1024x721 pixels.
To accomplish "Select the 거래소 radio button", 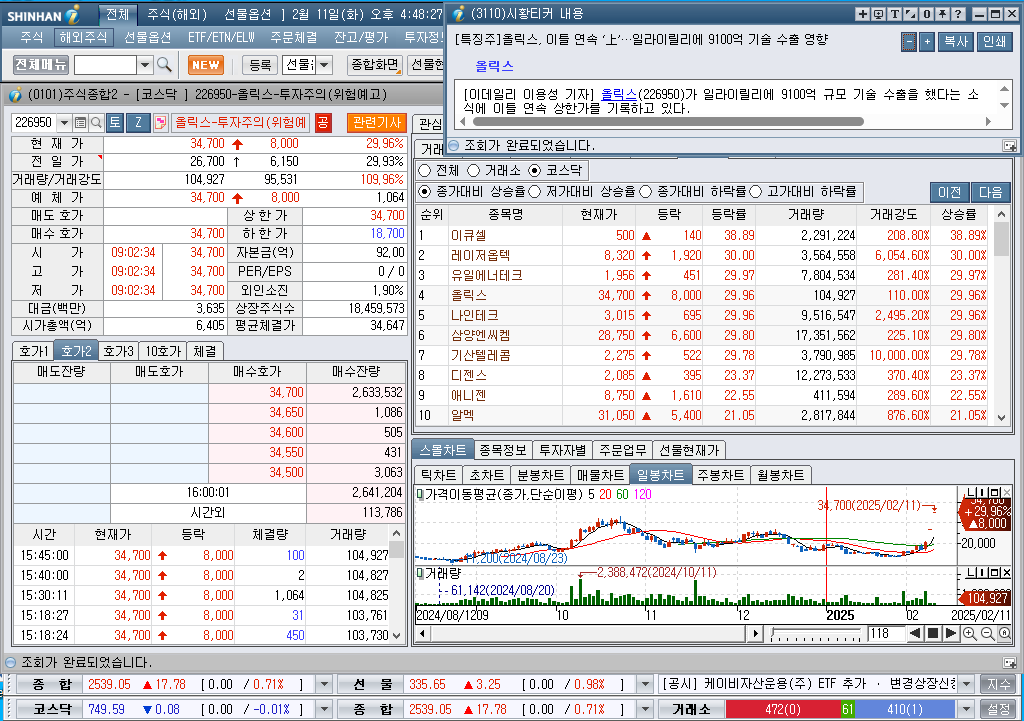I will click(x=474, y=170).
